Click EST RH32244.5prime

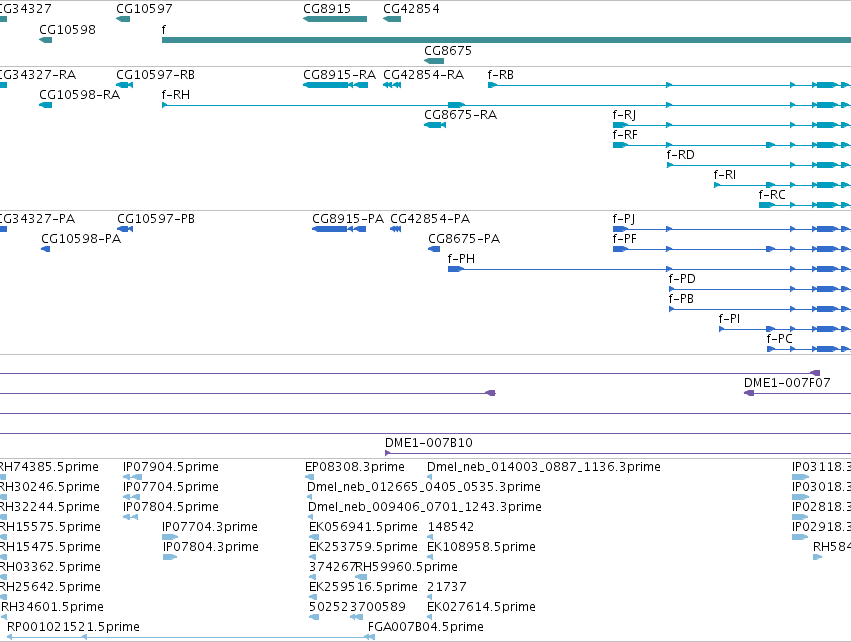click(x=49, y=507)
